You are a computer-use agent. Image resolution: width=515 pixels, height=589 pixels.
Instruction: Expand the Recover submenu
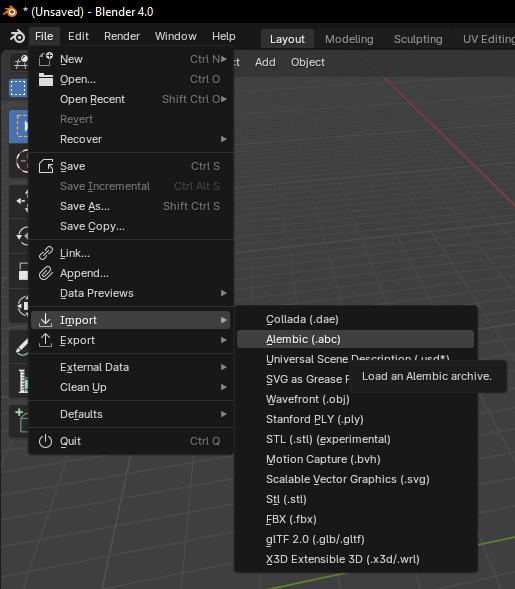(x=224, y=139)
